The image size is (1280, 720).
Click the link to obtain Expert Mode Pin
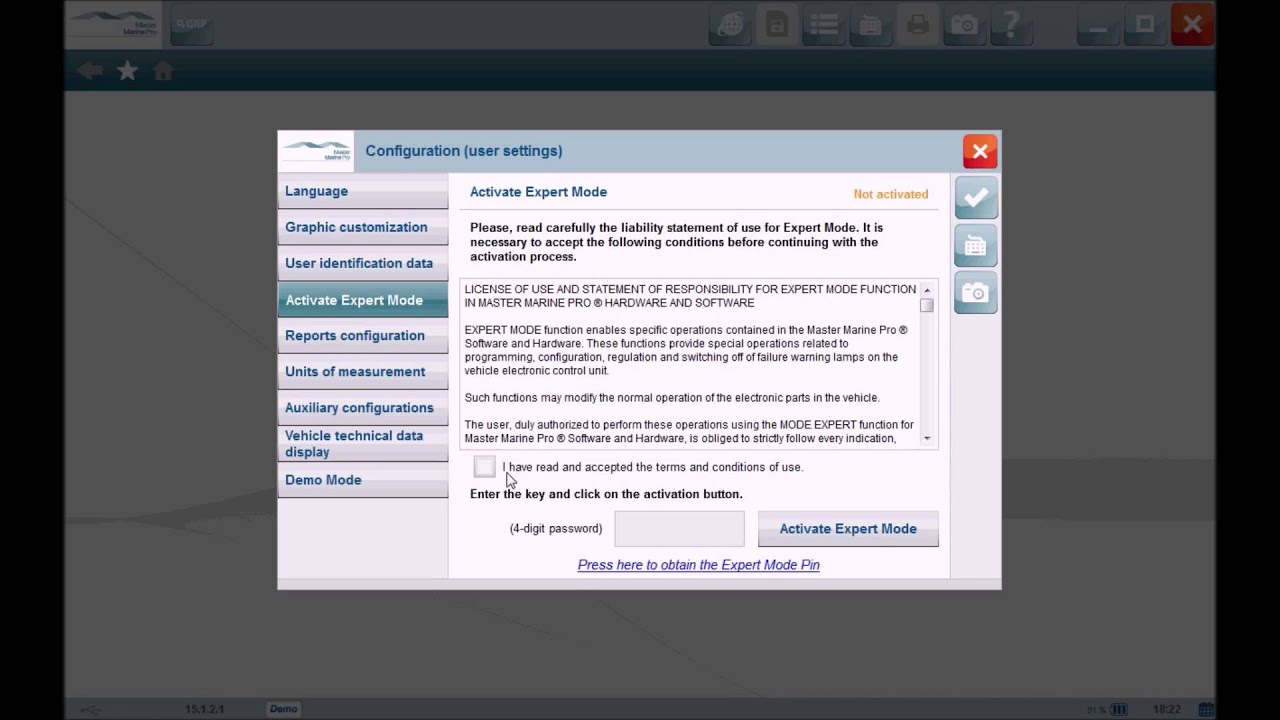tap(698, 565)
